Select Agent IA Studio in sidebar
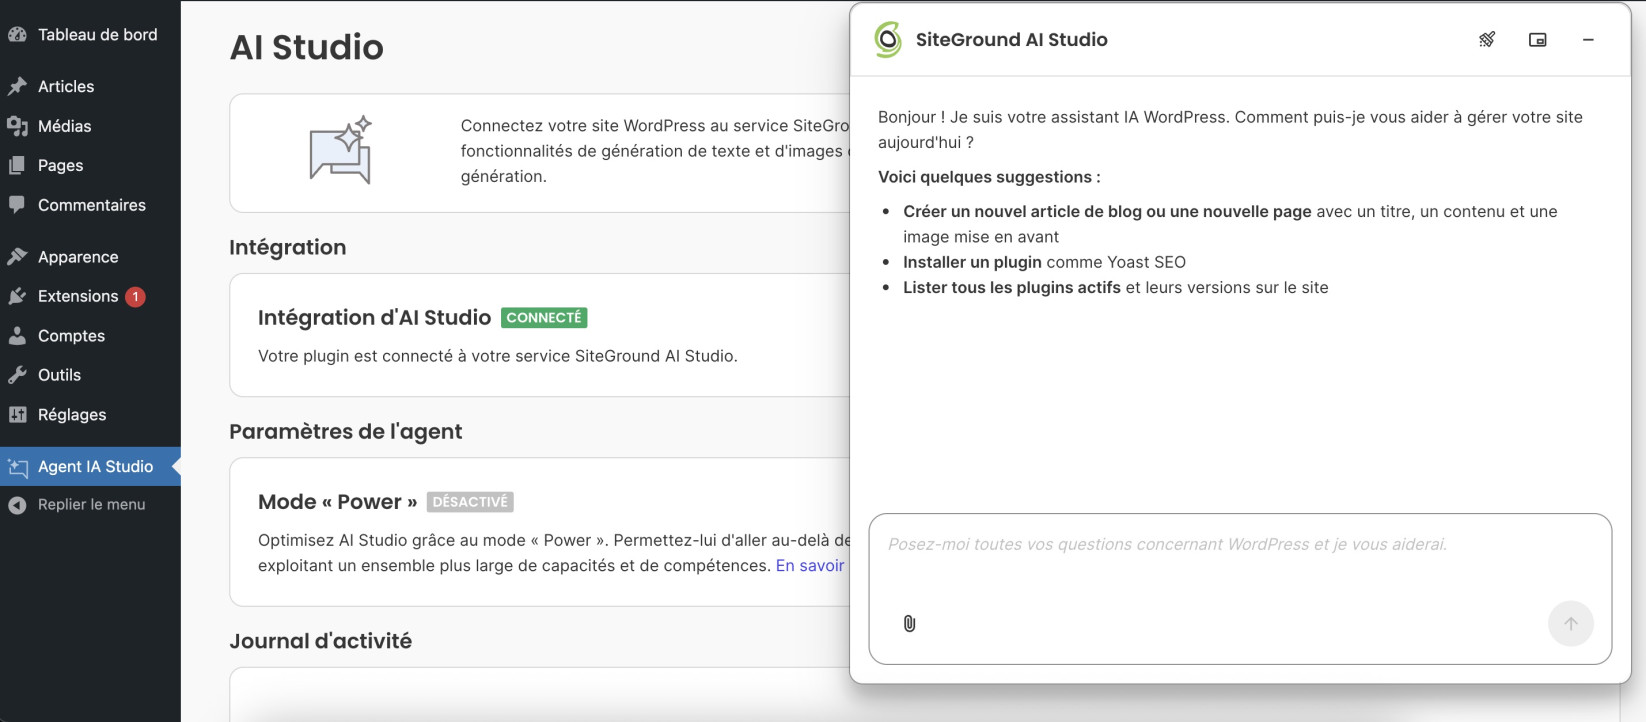Image resolution: width=1646 pixels, height=722 pixels. 90,467
